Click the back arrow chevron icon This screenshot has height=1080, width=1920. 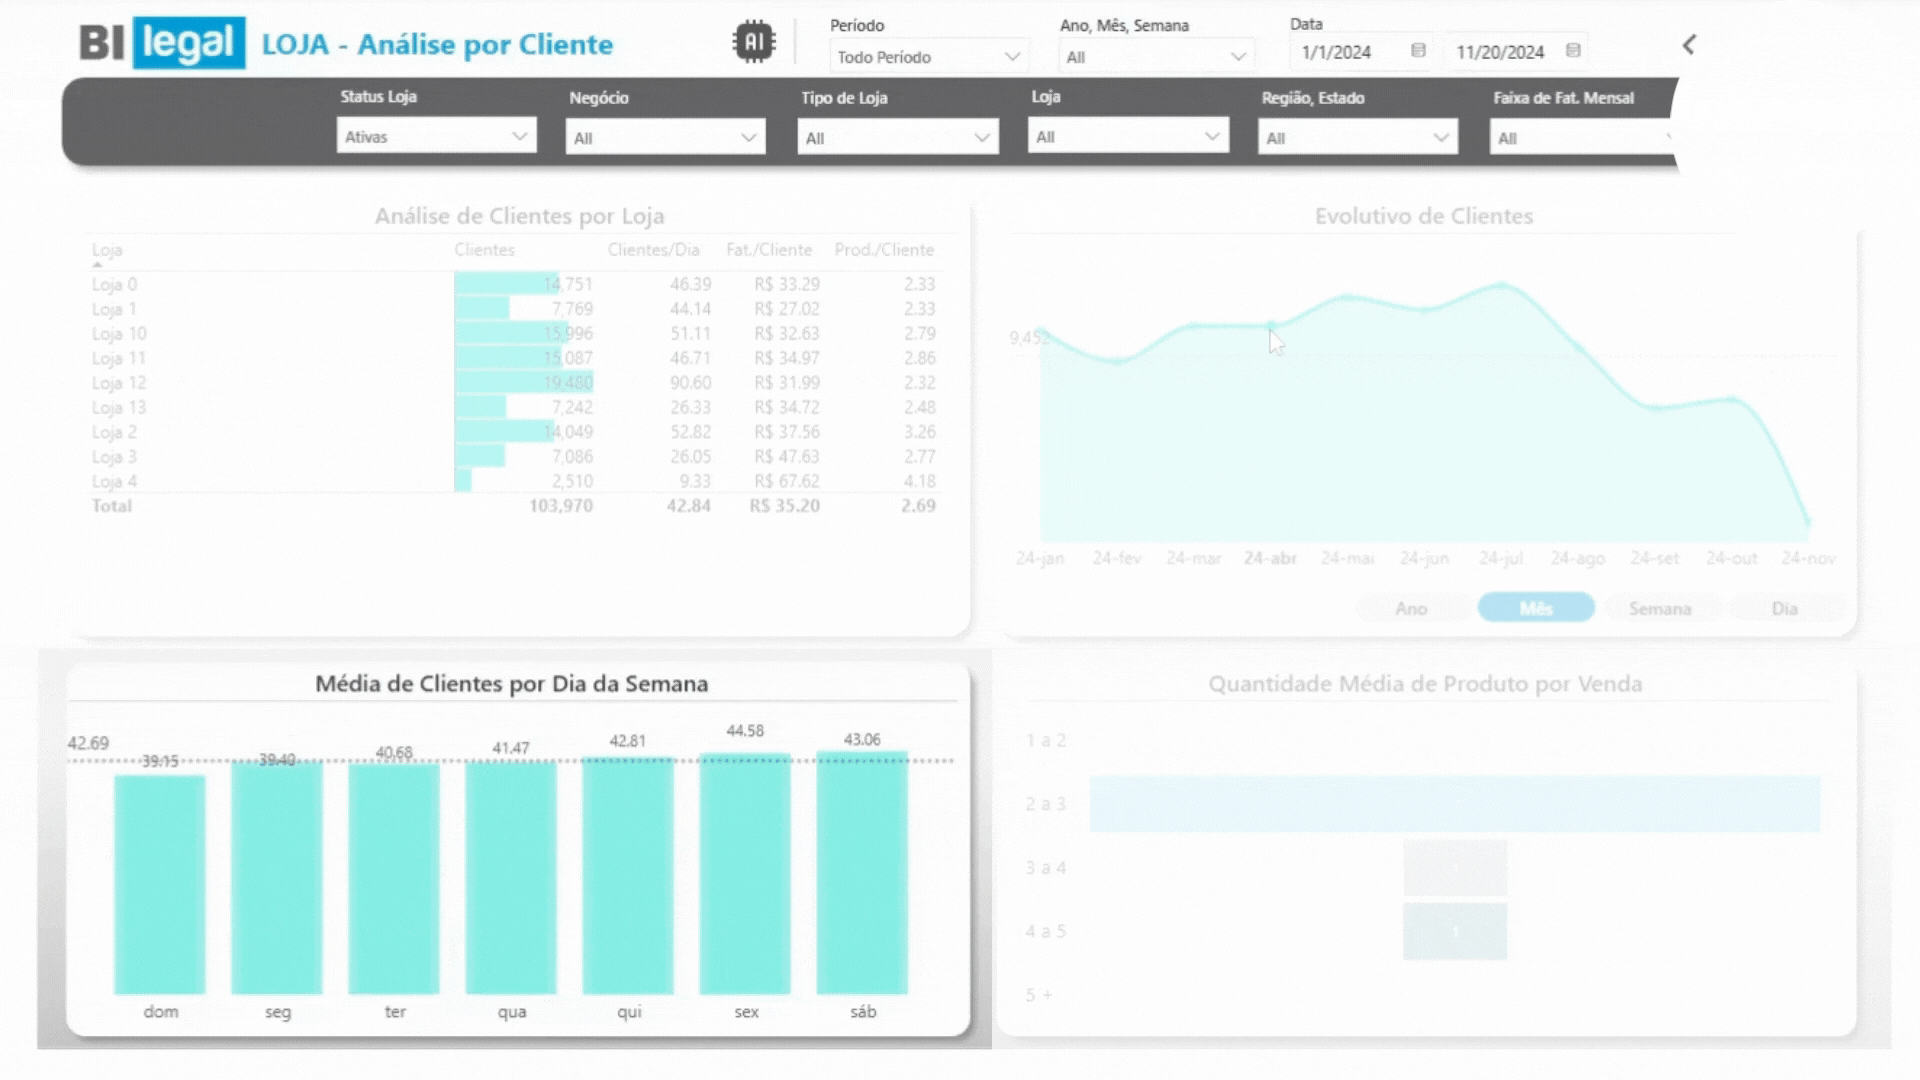coord(1689,45)
